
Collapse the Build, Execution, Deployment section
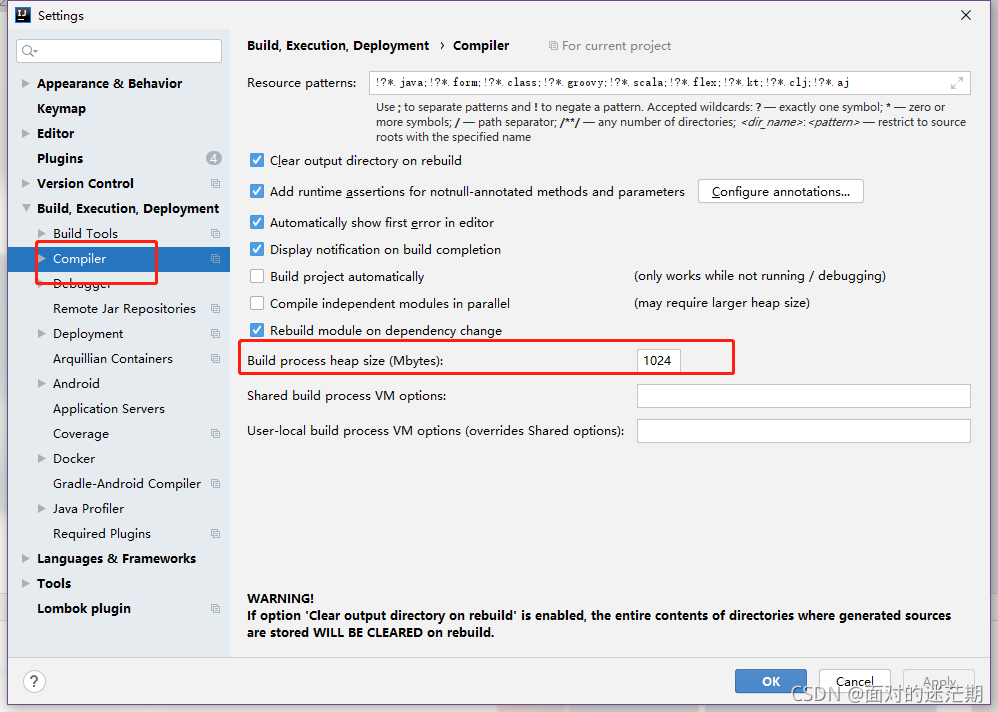24,208
